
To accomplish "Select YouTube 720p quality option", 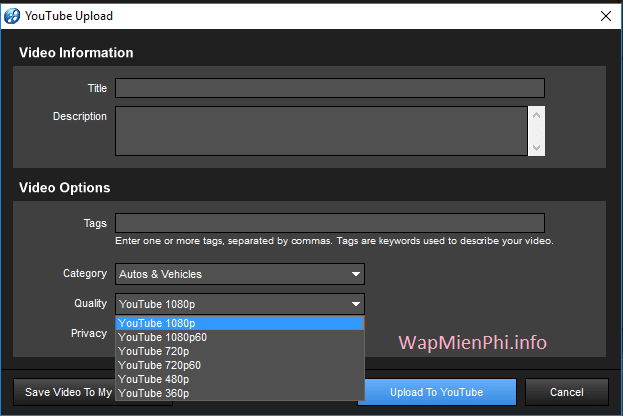I will tap(240, 351).
